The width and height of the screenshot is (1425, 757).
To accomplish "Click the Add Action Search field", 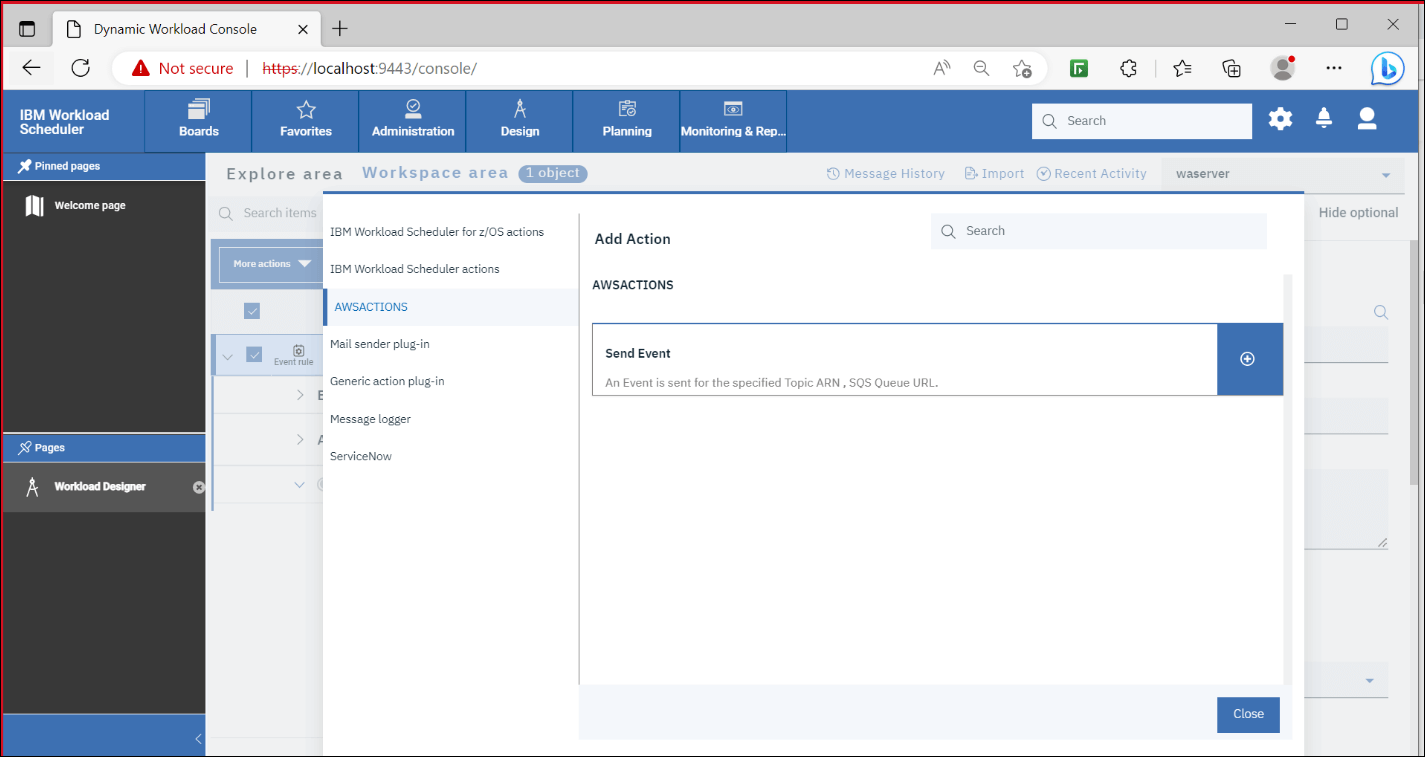I will pyautogui.click(x=1099, y=231).
